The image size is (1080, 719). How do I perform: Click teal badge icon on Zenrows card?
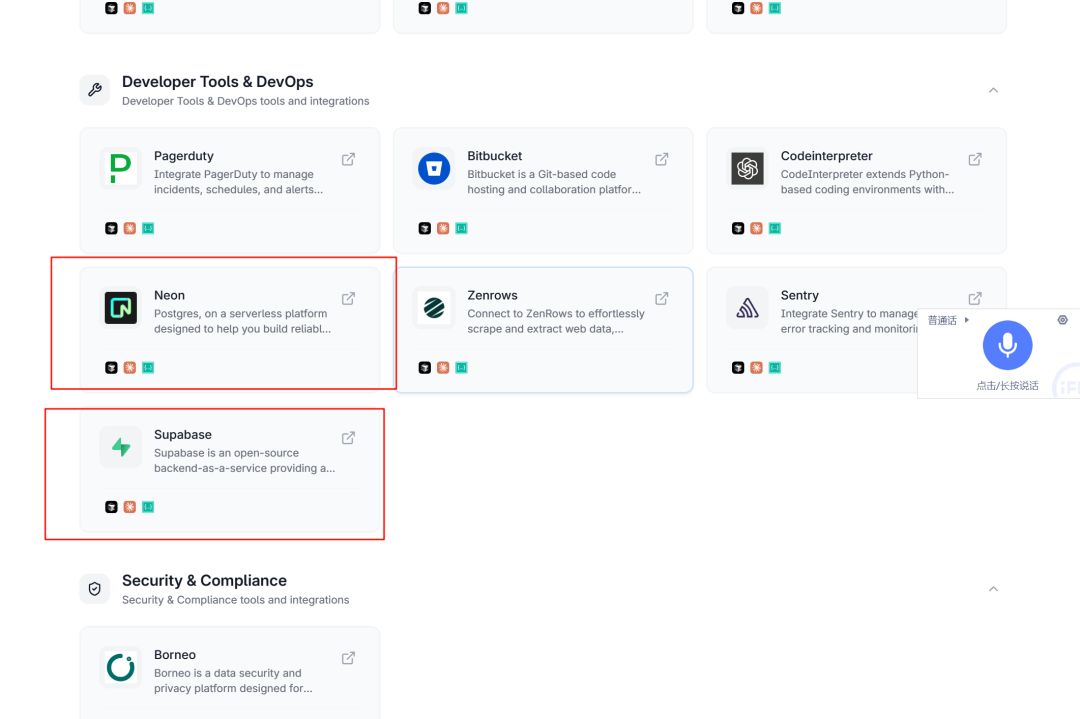click(x=461, y=368)
